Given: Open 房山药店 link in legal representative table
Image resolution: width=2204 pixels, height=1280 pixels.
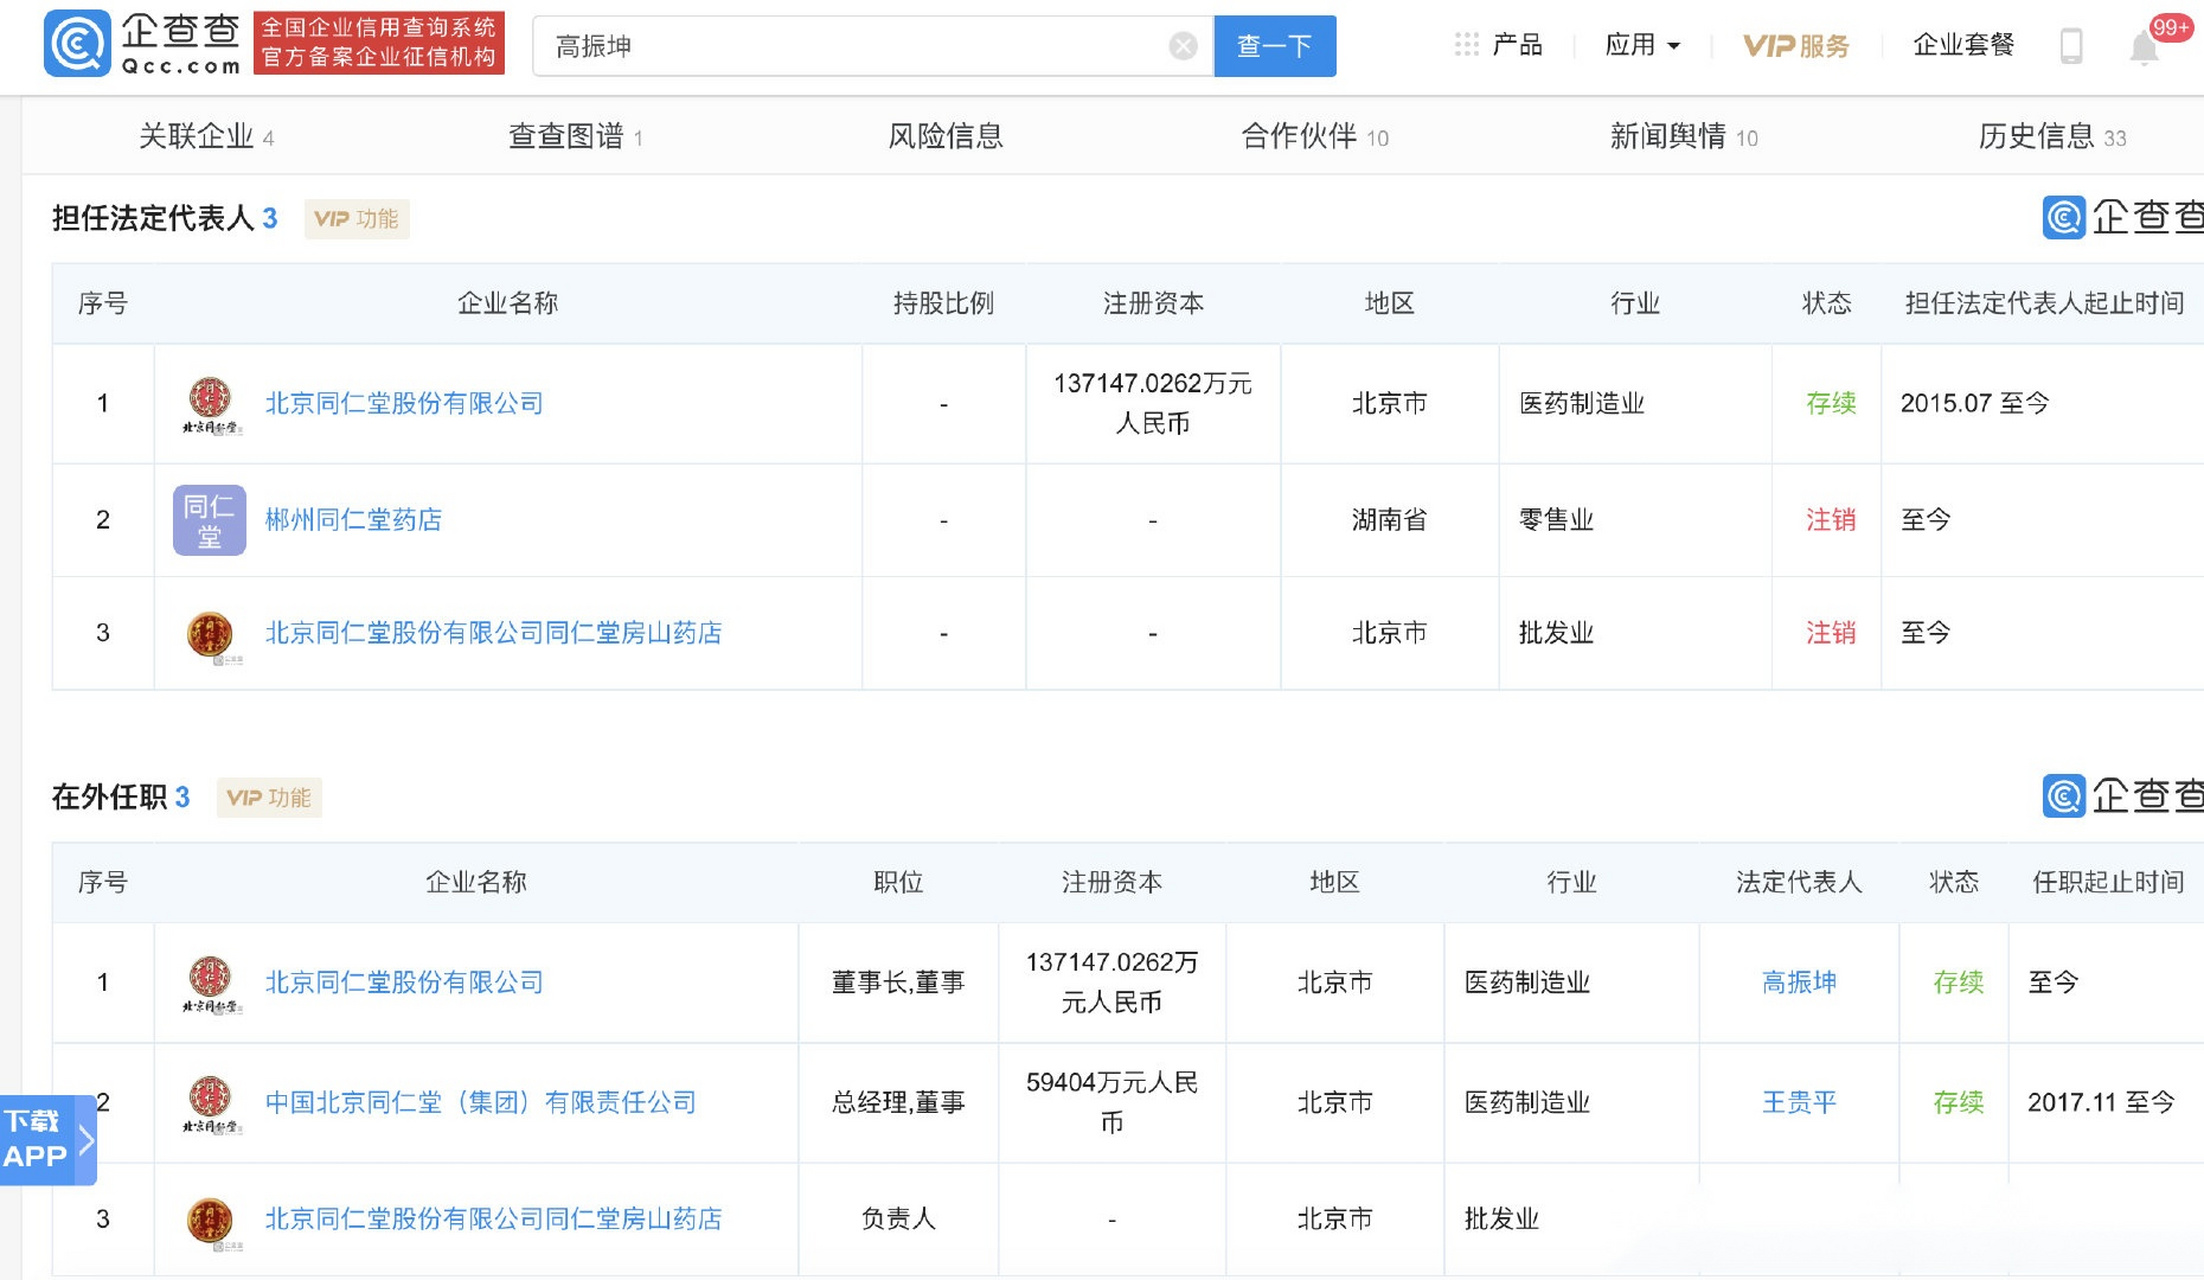Looking at the screenshot, I should click(493, 633).
